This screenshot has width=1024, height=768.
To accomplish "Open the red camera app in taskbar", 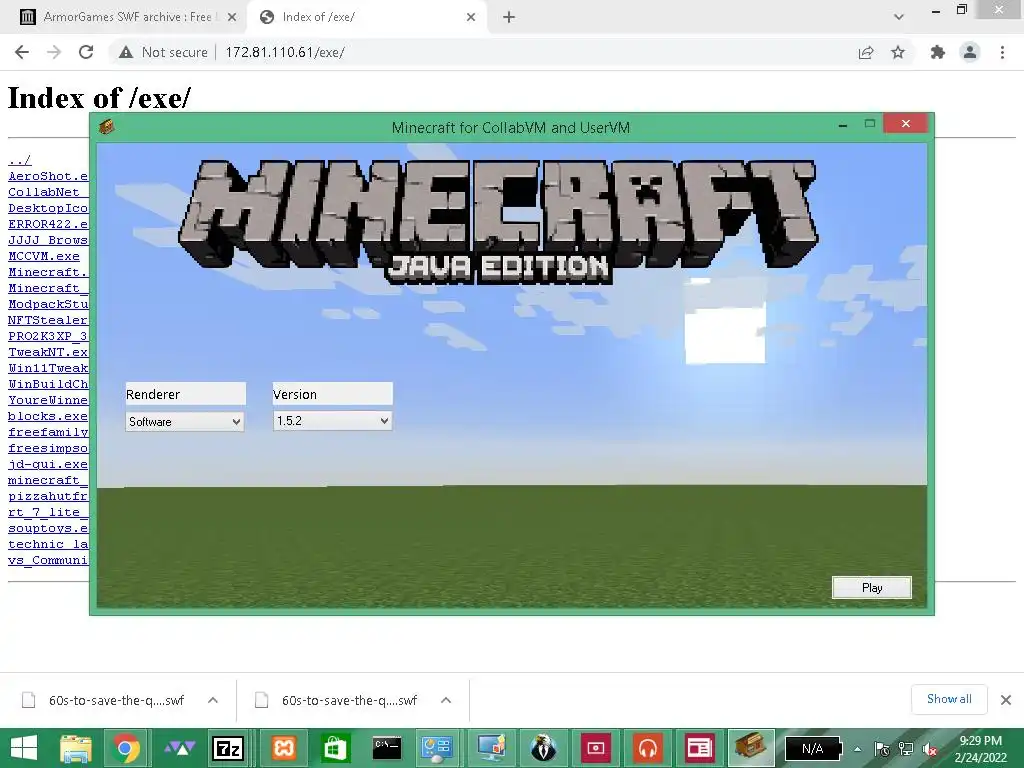I will pos(596,748).
